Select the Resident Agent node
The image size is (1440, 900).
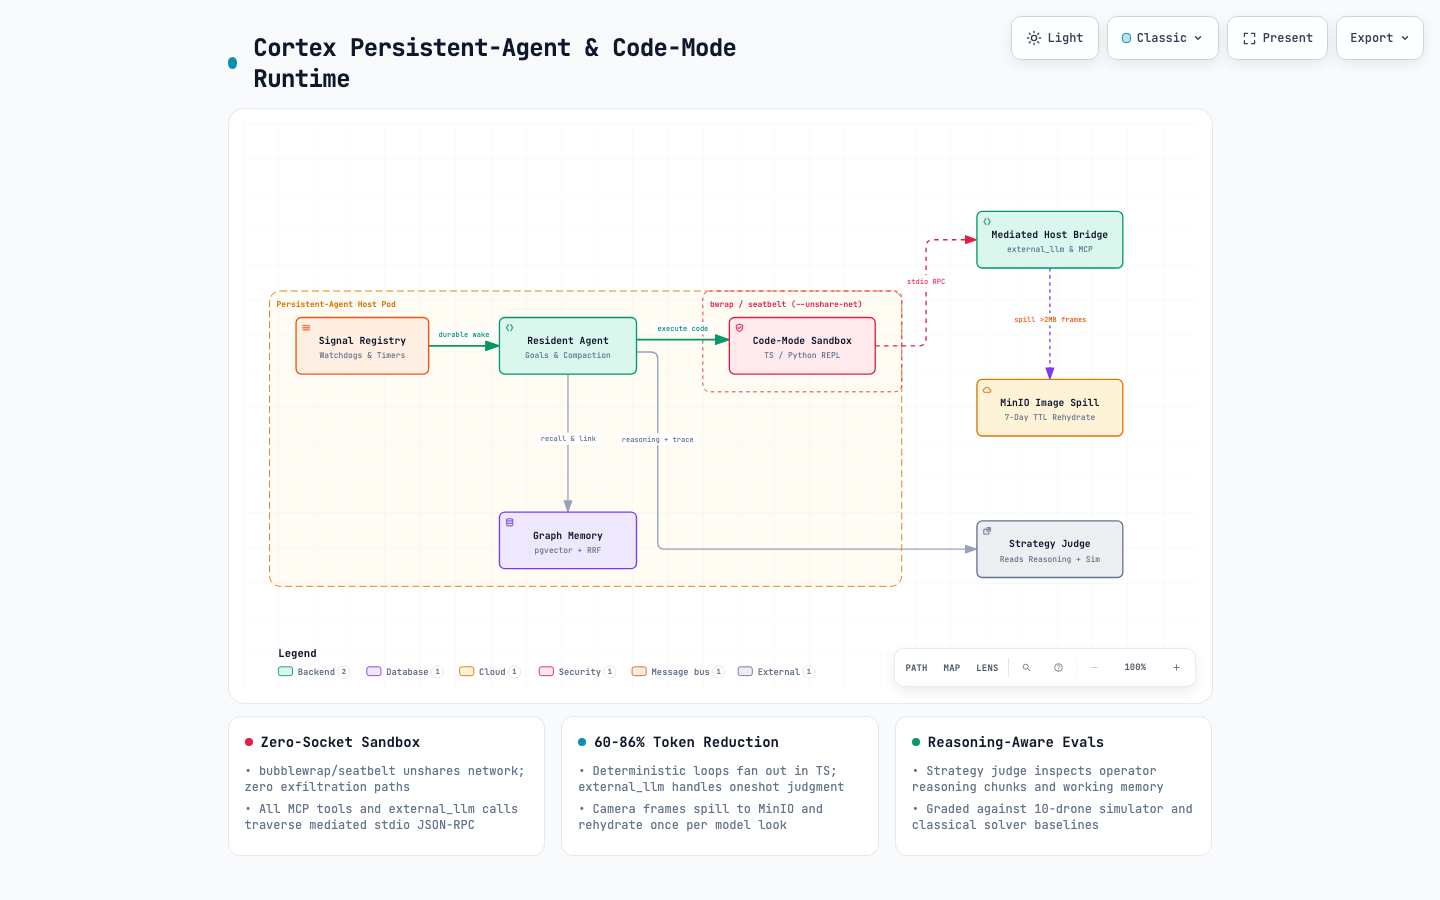click(568, 346)
